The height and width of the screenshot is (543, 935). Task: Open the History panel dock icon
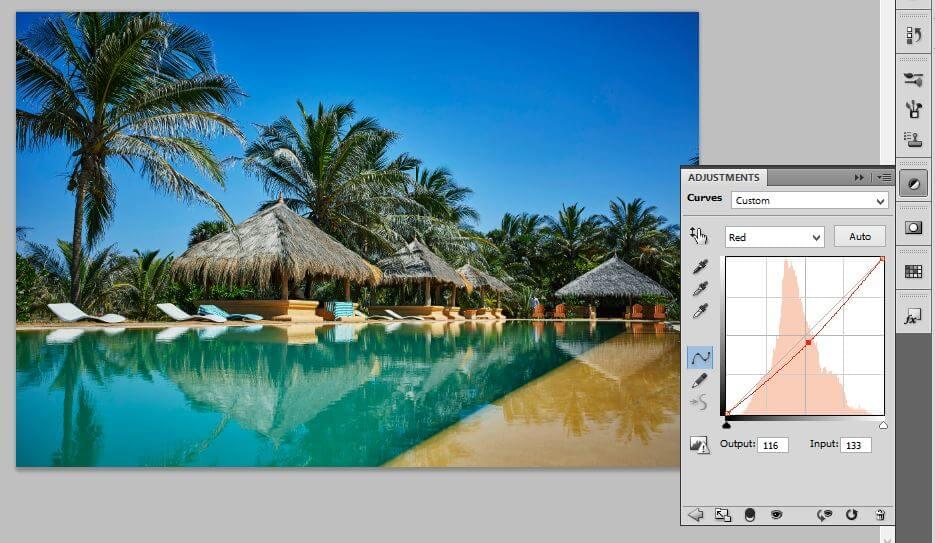pos(913,36)
